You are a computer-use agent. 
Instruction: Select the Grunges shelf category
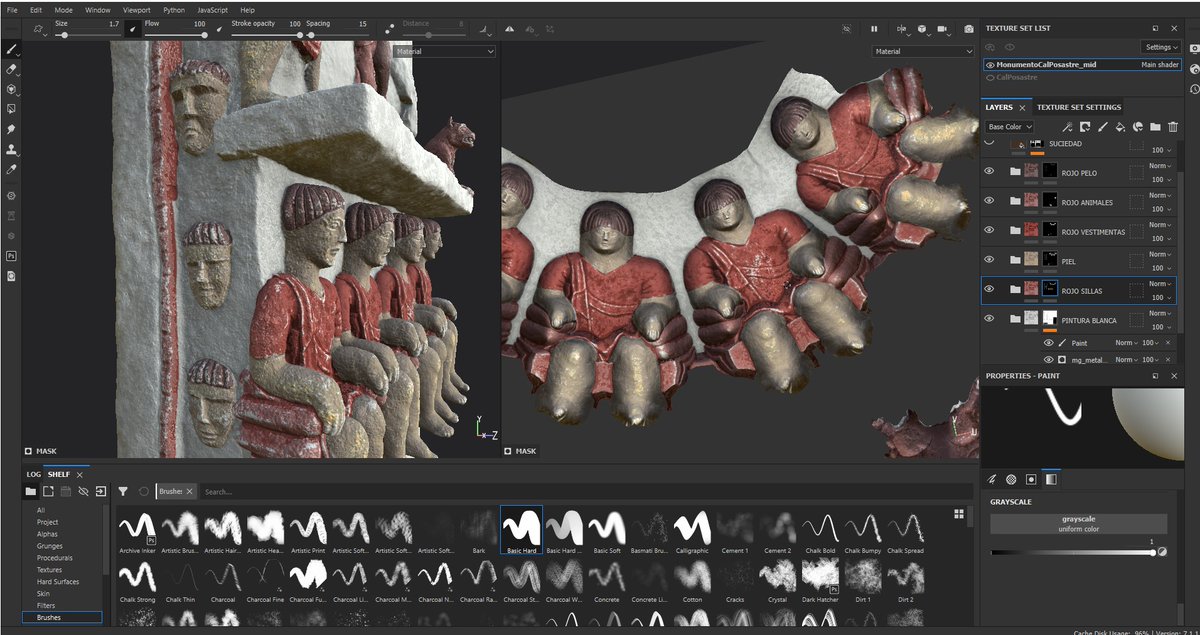(x=50, y=546)
